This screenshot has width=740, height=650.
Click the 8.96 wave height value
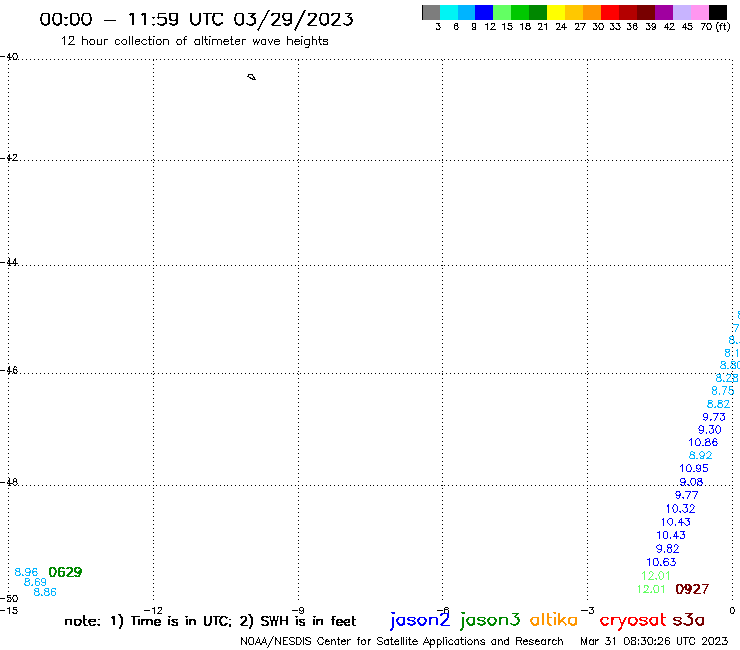pyautogui.click(x=26, y=572)
